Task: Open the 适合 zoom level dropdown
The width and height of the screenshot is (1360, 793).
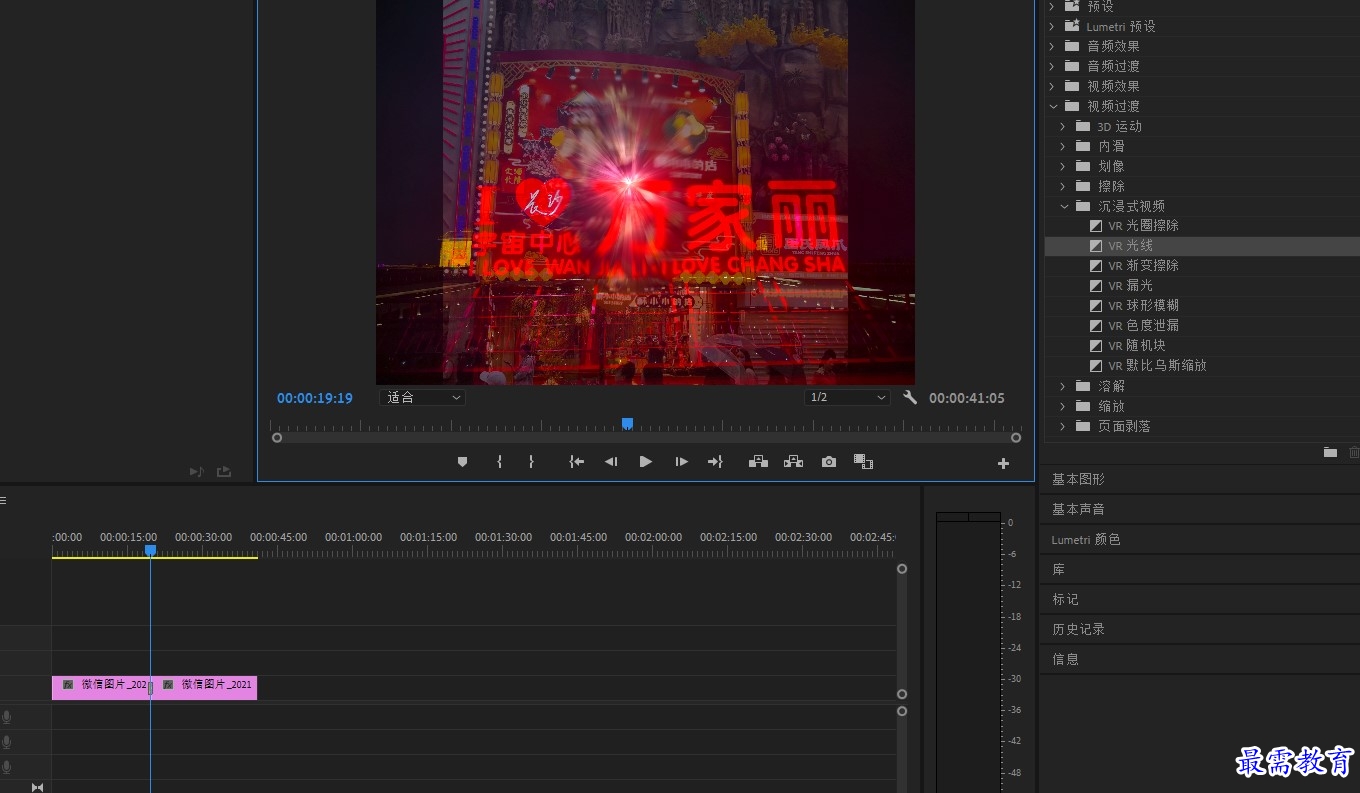Action: pyautogui.click(x=423, y=397)
